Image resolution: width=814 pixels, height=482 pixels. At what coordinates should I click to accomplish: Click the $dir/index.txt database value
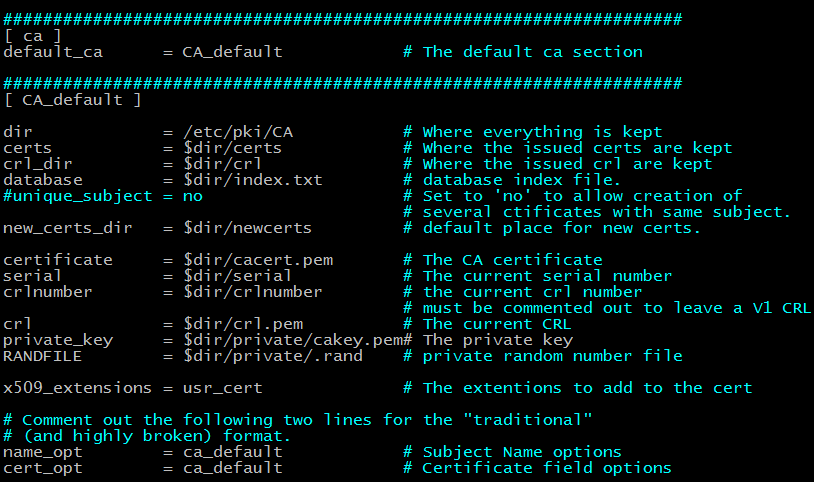pos(253,180)
